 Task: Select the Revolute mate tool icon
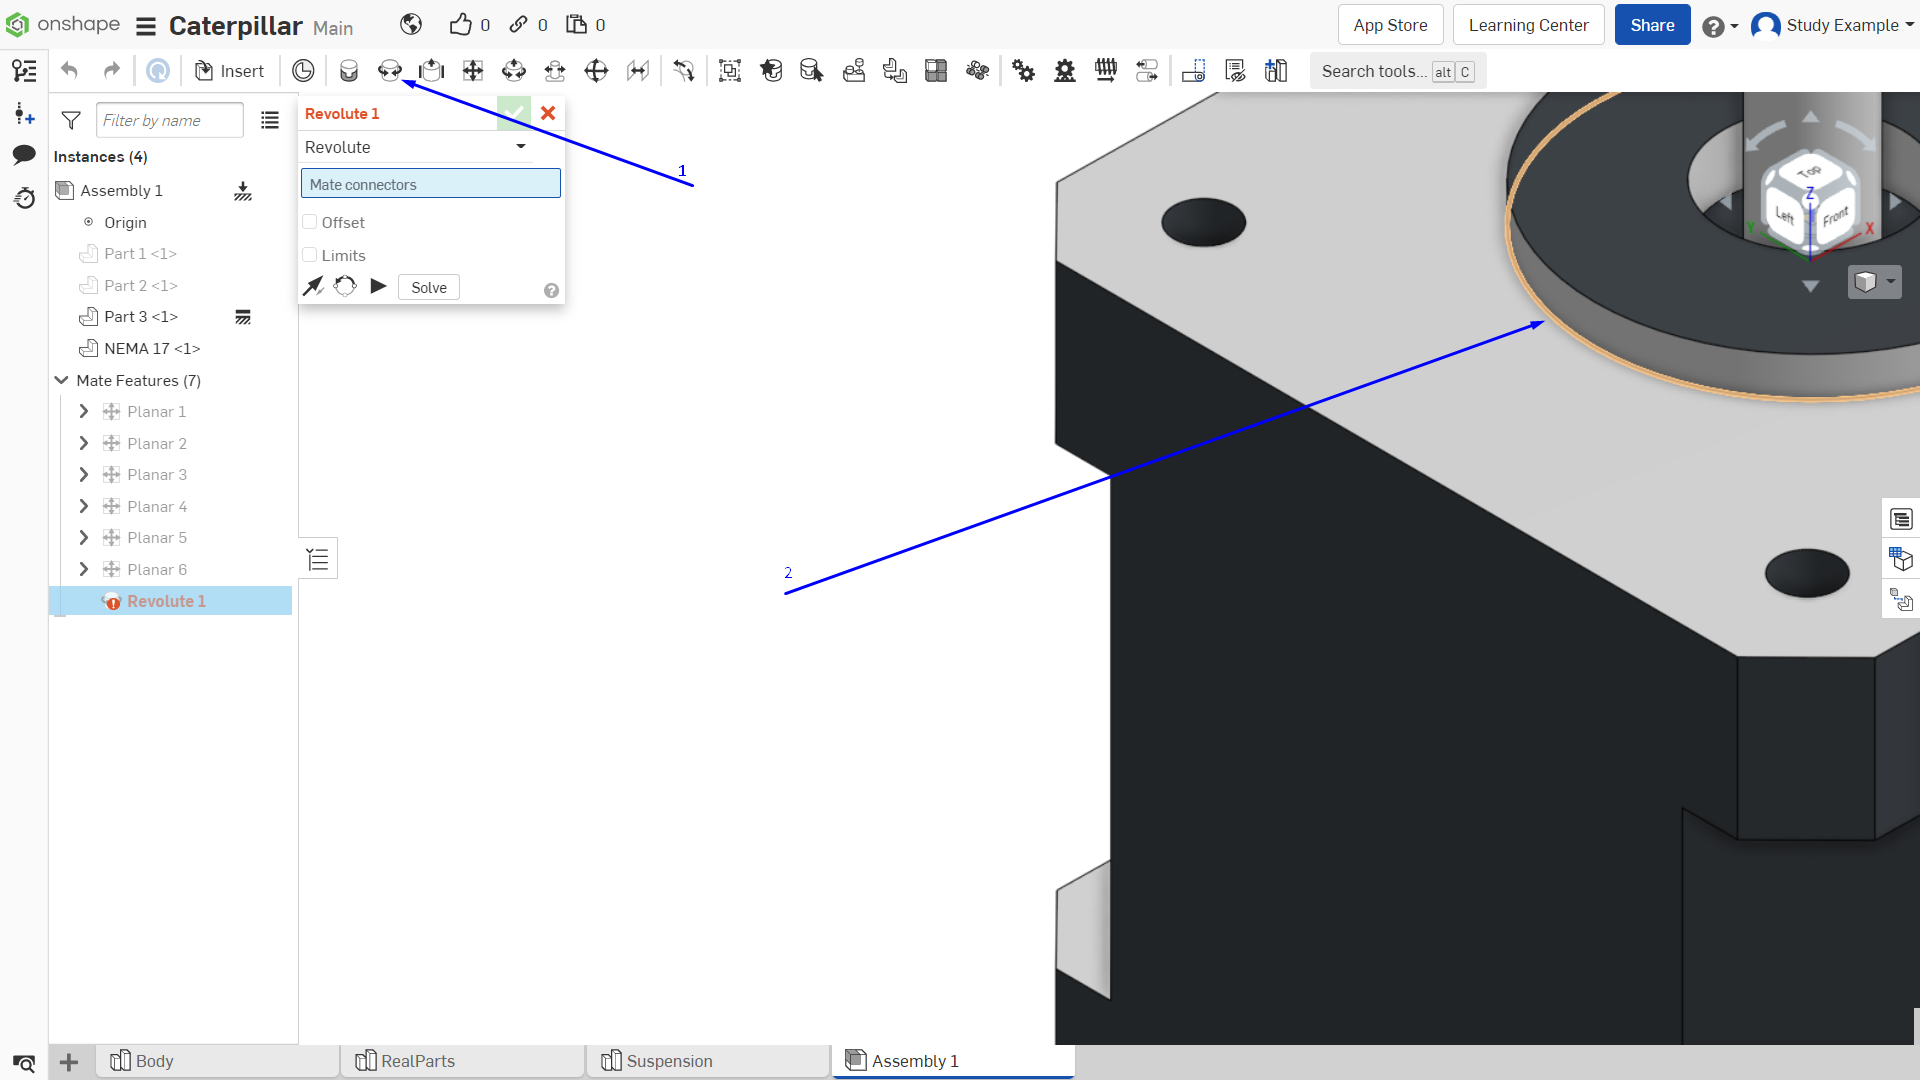tap(390, 71)
